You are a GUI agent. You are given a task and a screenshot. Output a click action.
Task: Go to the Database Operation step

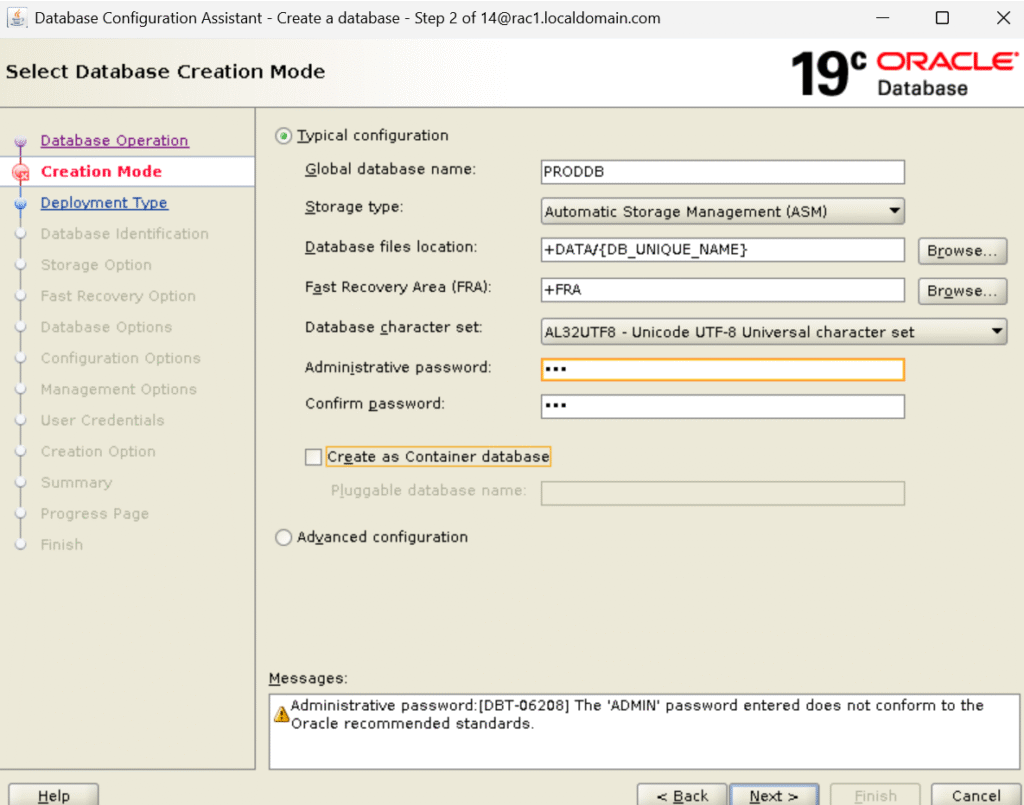(x=114, y=141)
